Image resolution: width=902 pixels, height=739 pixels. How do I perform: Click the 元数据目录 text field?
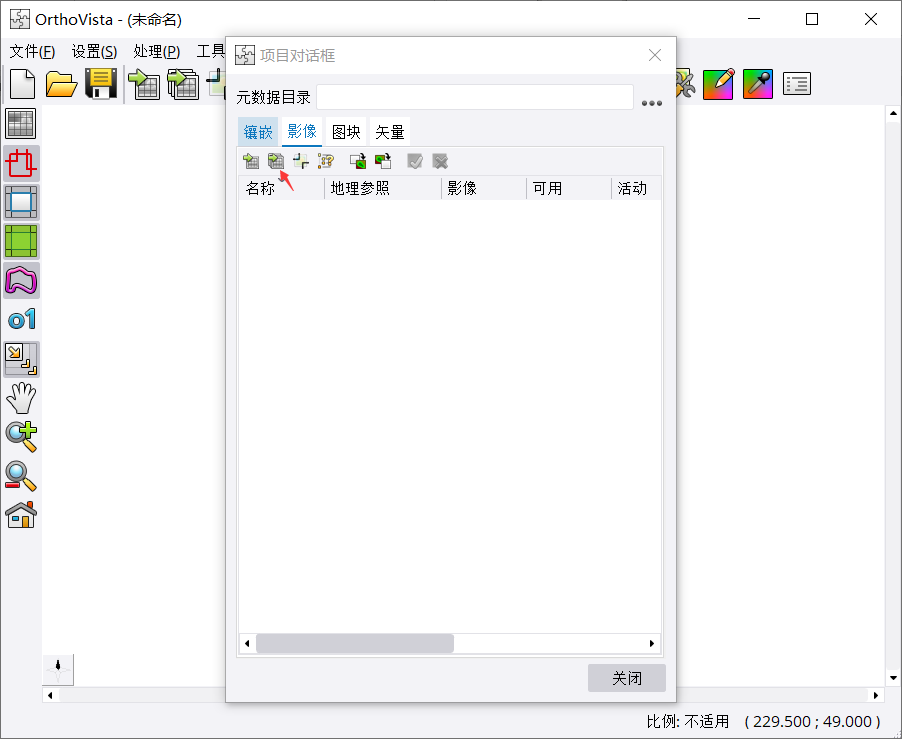pos(475,97)
